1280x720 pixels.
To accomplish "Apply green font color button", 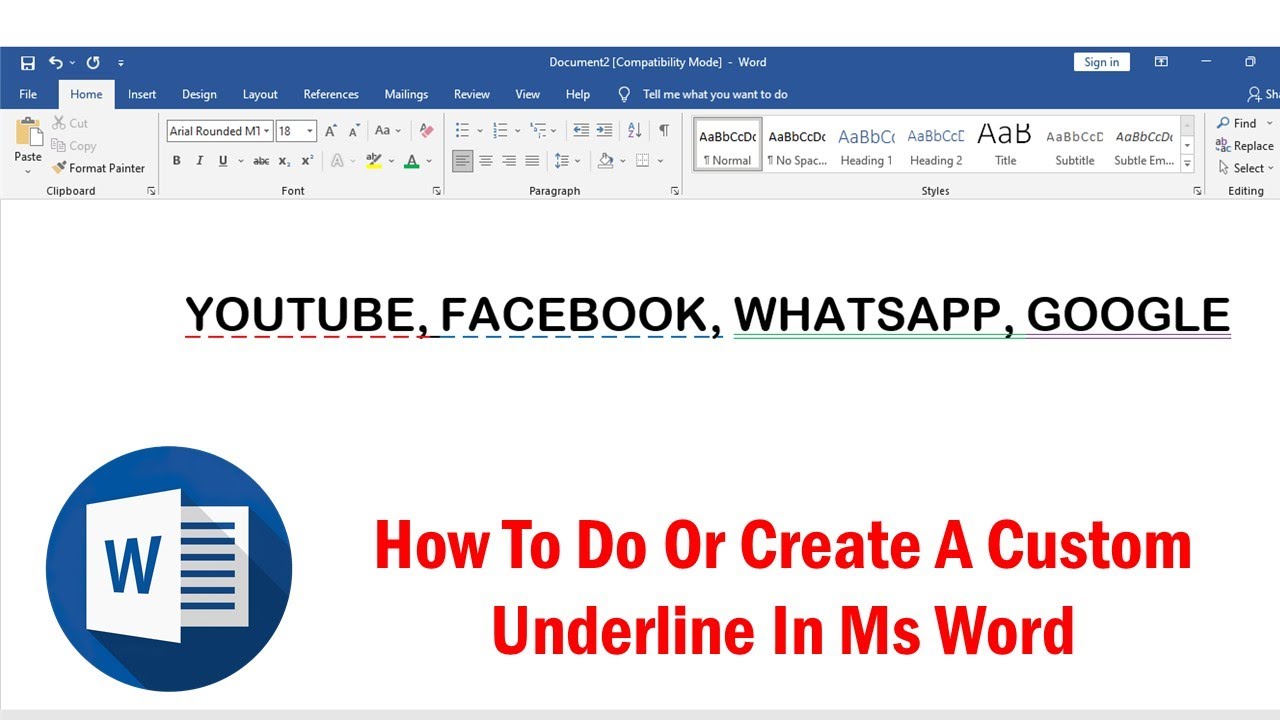I will [x=412, y=161].
